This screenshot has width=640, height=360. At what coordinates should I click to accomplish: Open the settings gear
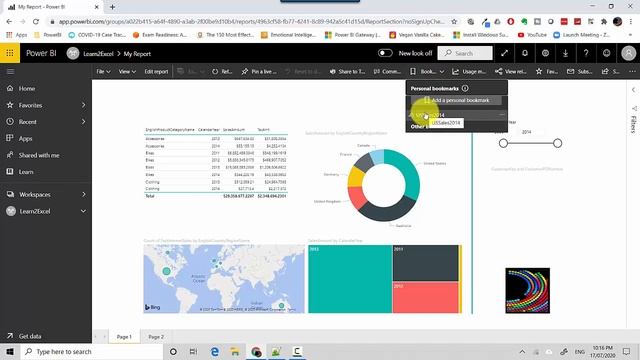point(545,53)
